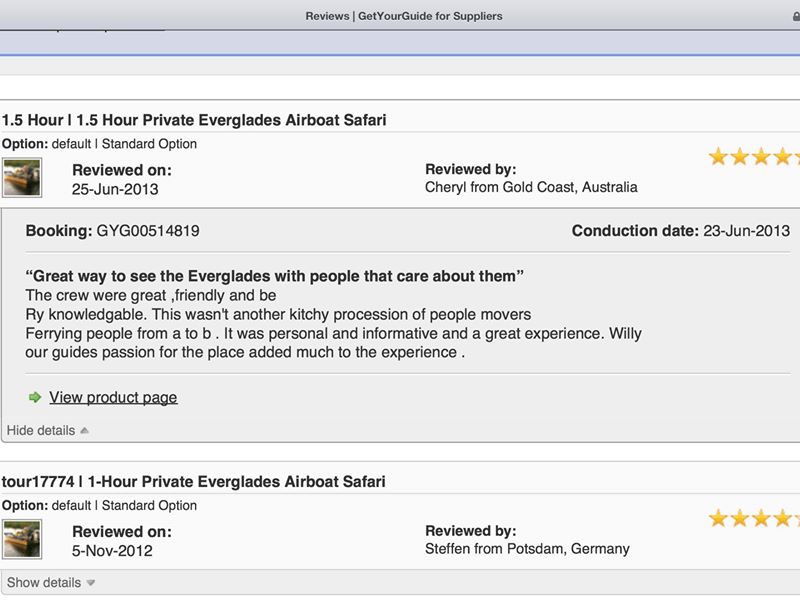Expand Steffen's review with Show details

click(x=44, y=583)
